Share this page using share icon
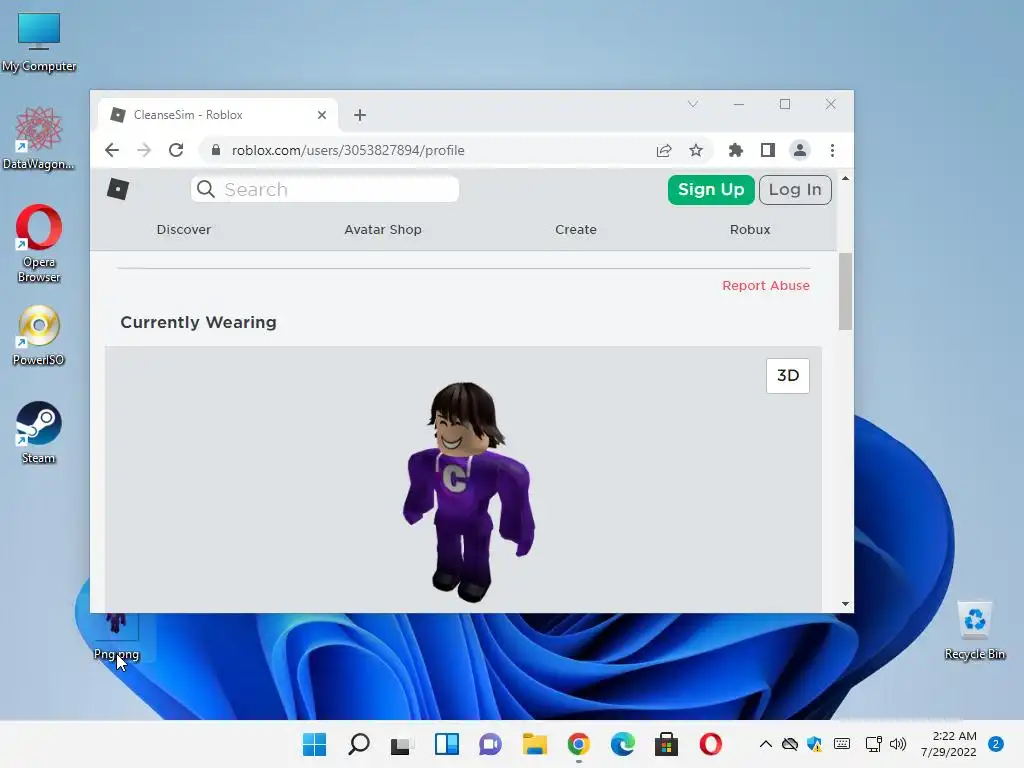 click(x=664, y=151)
